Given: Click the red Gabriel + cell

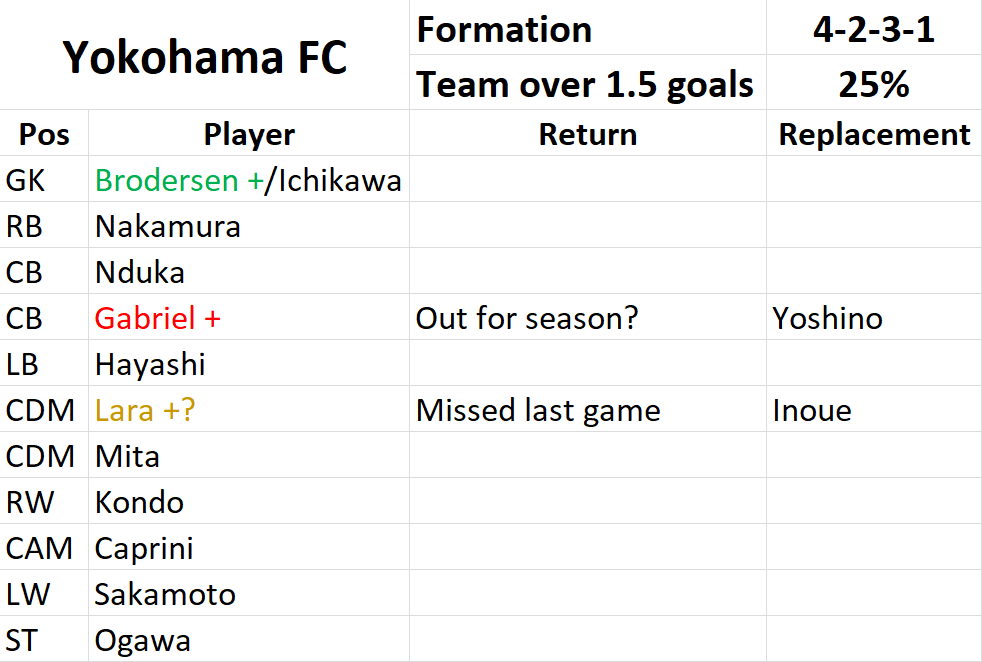Looking at the screenshot, I should coord(249,318).
